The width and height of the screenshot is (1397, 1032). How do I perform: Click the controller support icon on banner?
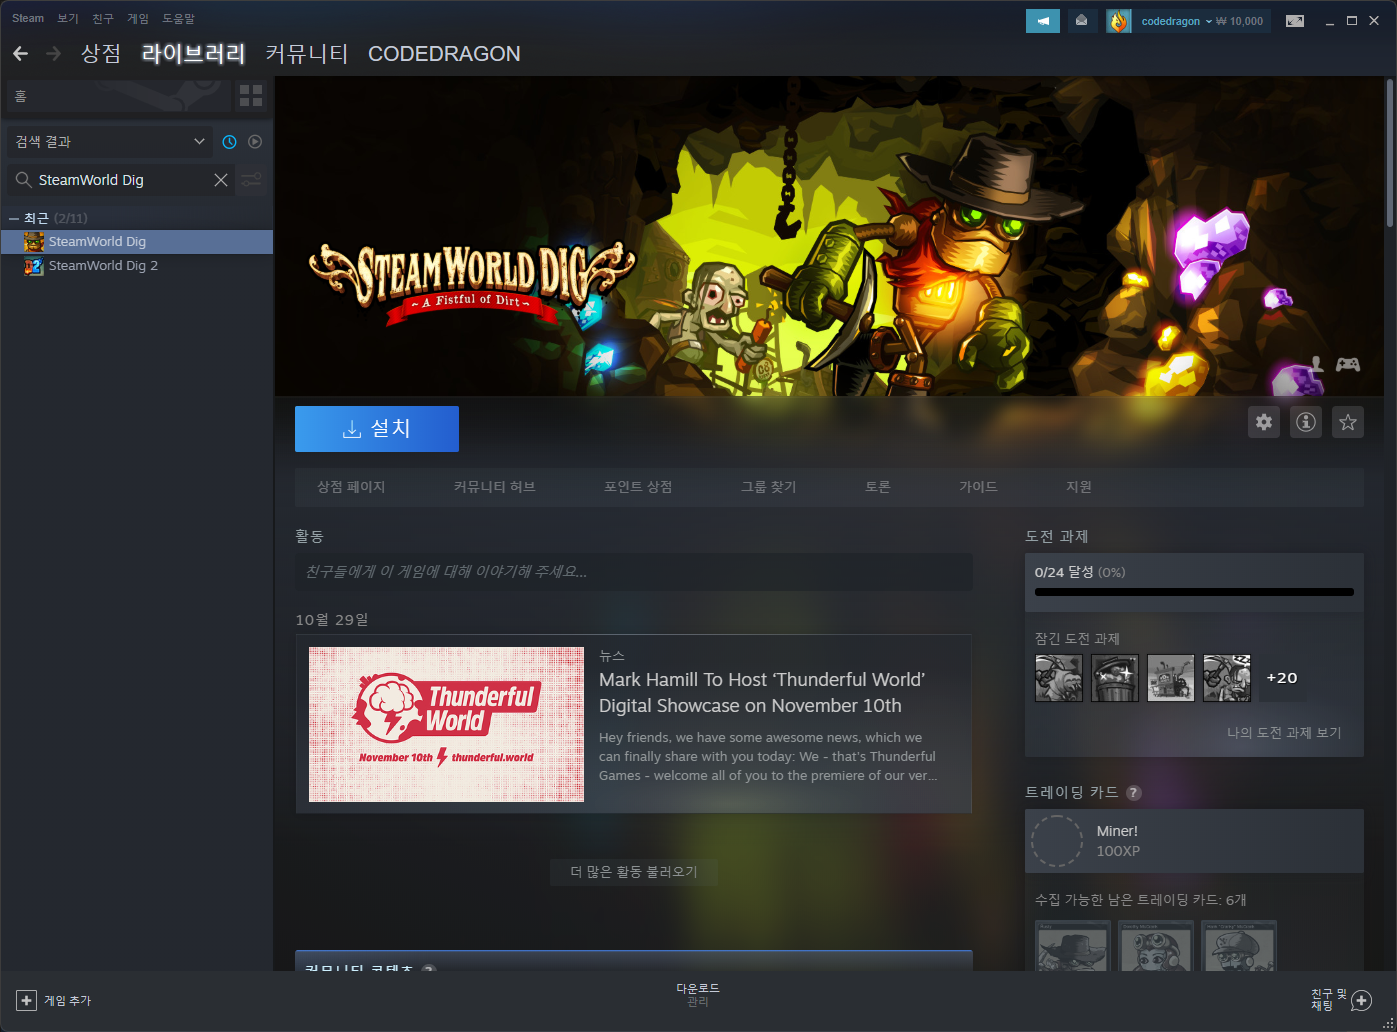(1348, 364)
